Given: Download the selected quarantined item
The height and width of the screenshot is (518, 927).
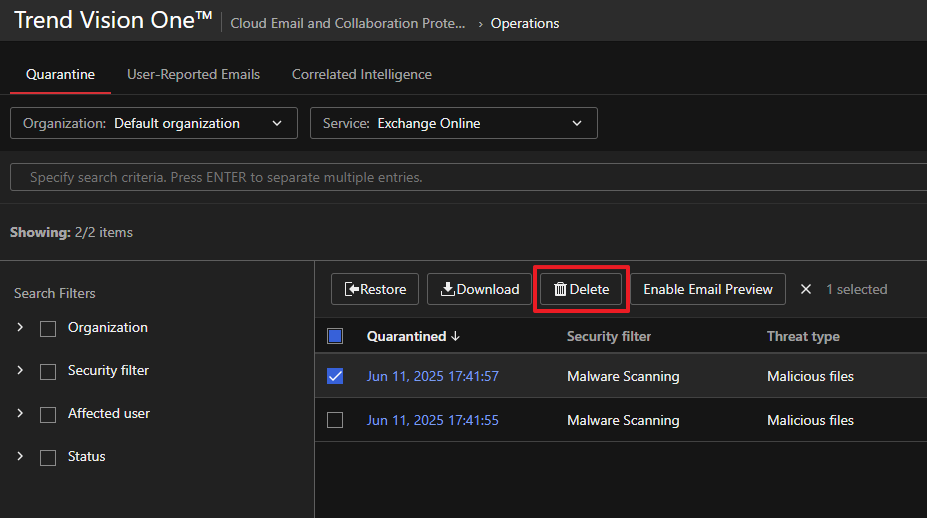Looking at the screenshot, I should 479,289.
